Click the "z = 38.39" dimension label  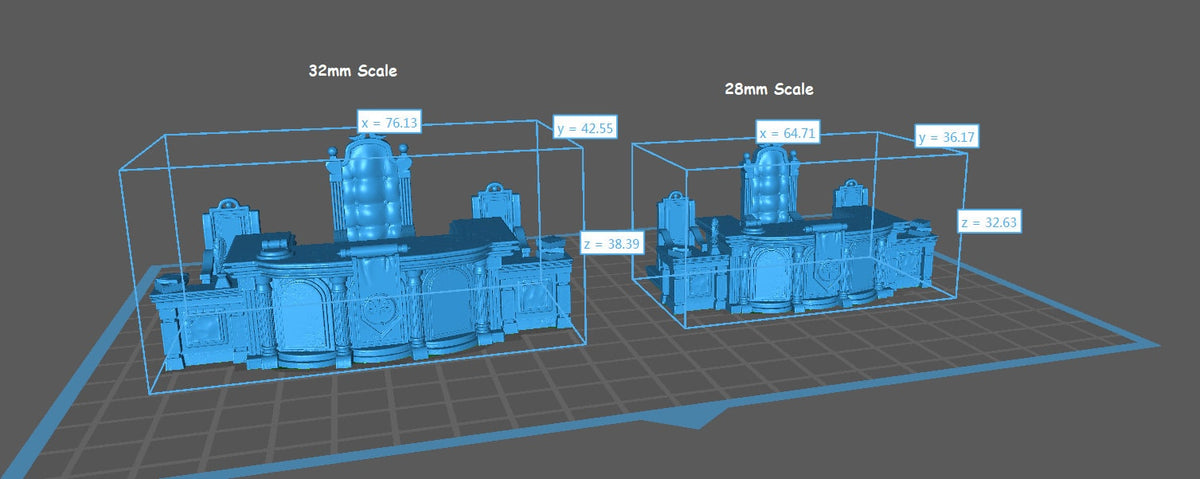point(611,243)
